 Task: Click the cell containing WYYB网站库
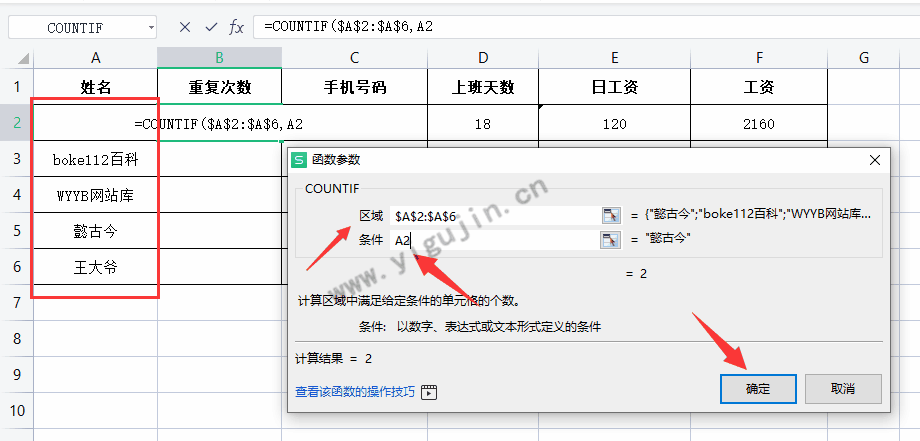click(x=96, y=195)
